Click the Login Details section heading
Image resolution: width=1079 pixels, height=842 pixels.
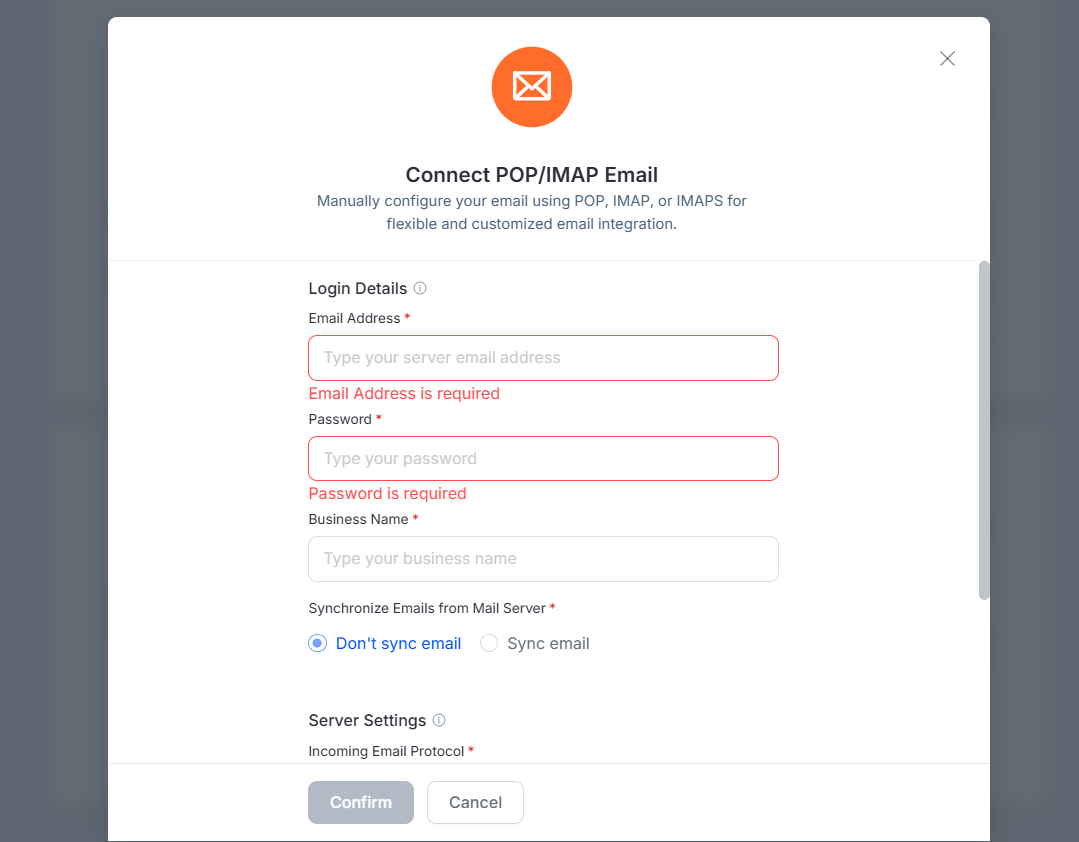[357, 288]
